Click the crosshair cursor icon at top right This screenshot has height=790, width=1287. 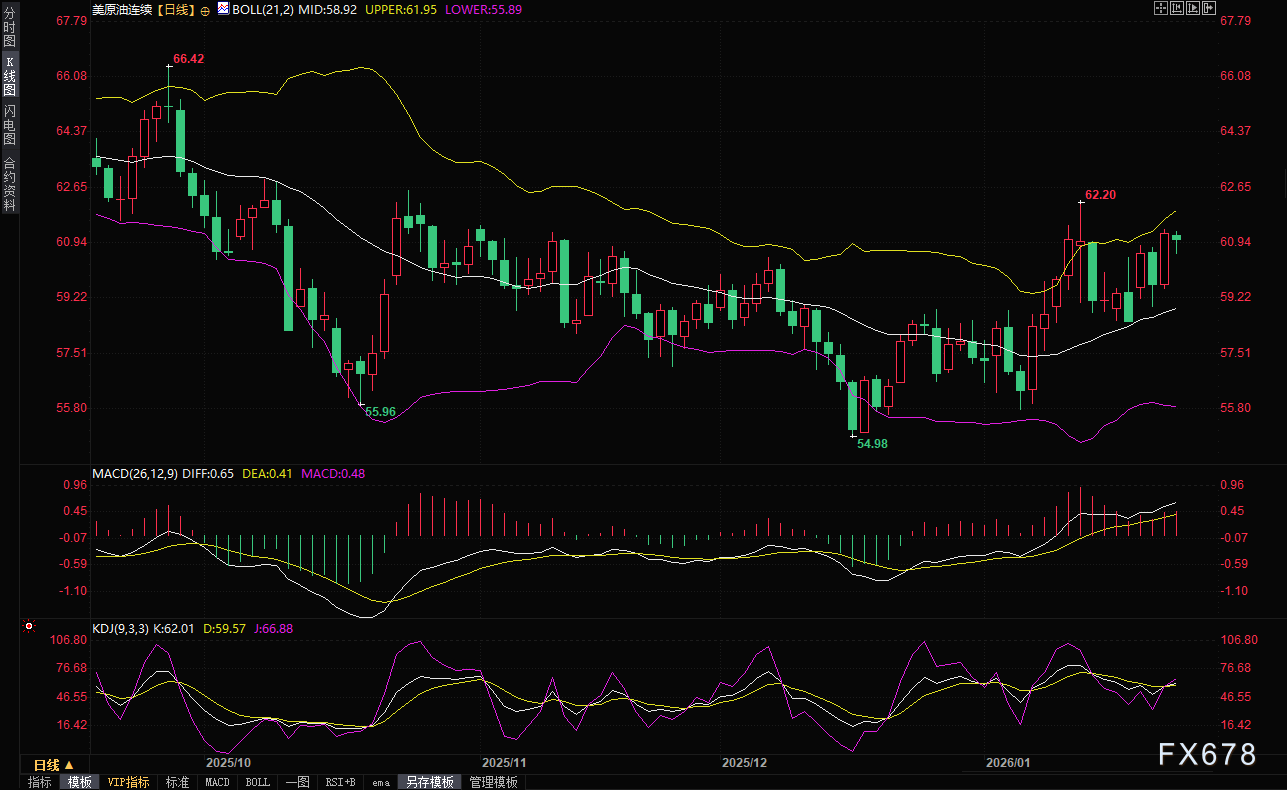(1160, 8)
